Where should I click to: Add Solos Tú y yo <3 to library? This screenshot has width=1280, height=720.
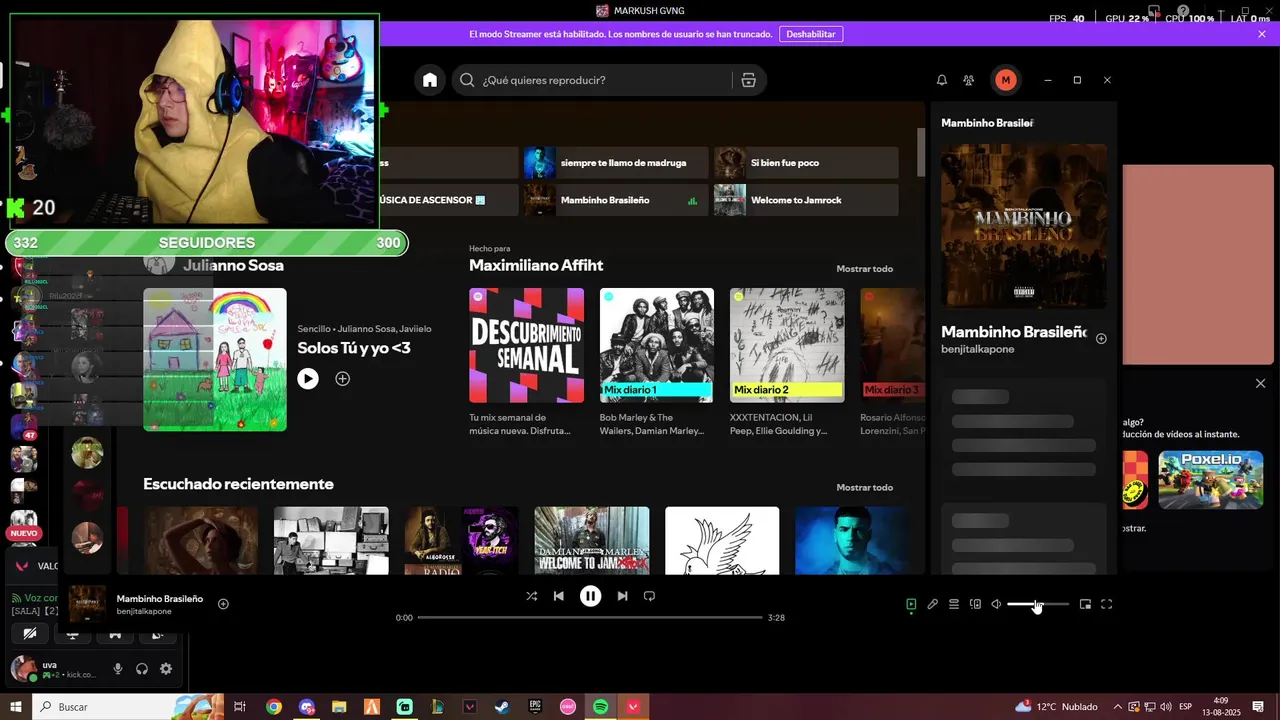(x=342, y=379)
